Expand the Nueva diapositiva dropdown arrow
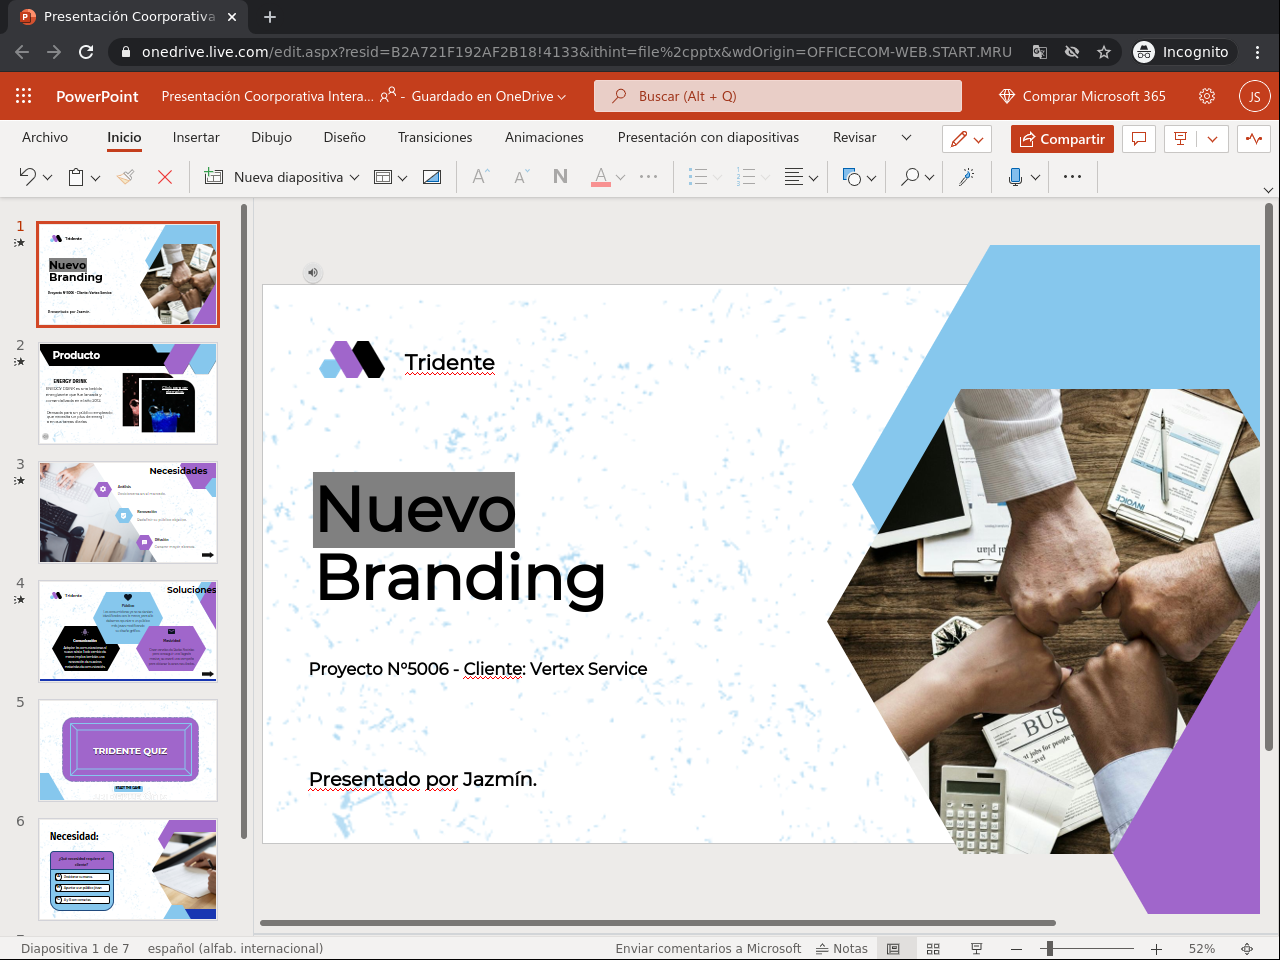The image size is (1280, 960). 354,177
